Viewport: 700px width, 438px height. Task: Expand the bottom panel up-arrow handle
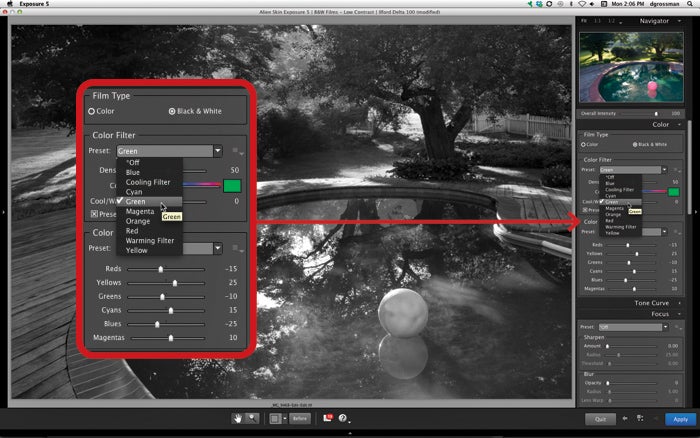[350, 433]
